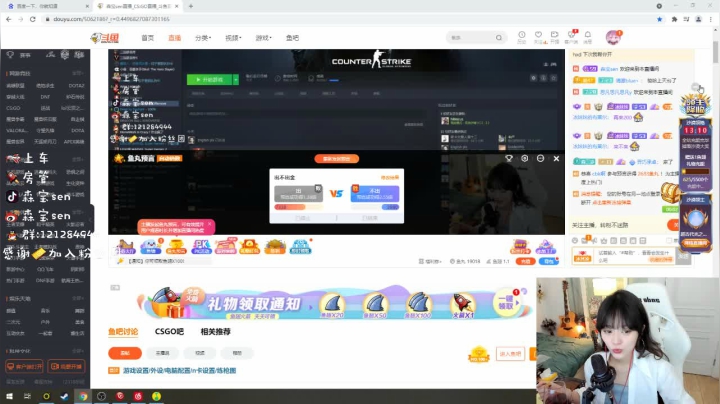Click the first gift icon in gift bar

[125, 247]
